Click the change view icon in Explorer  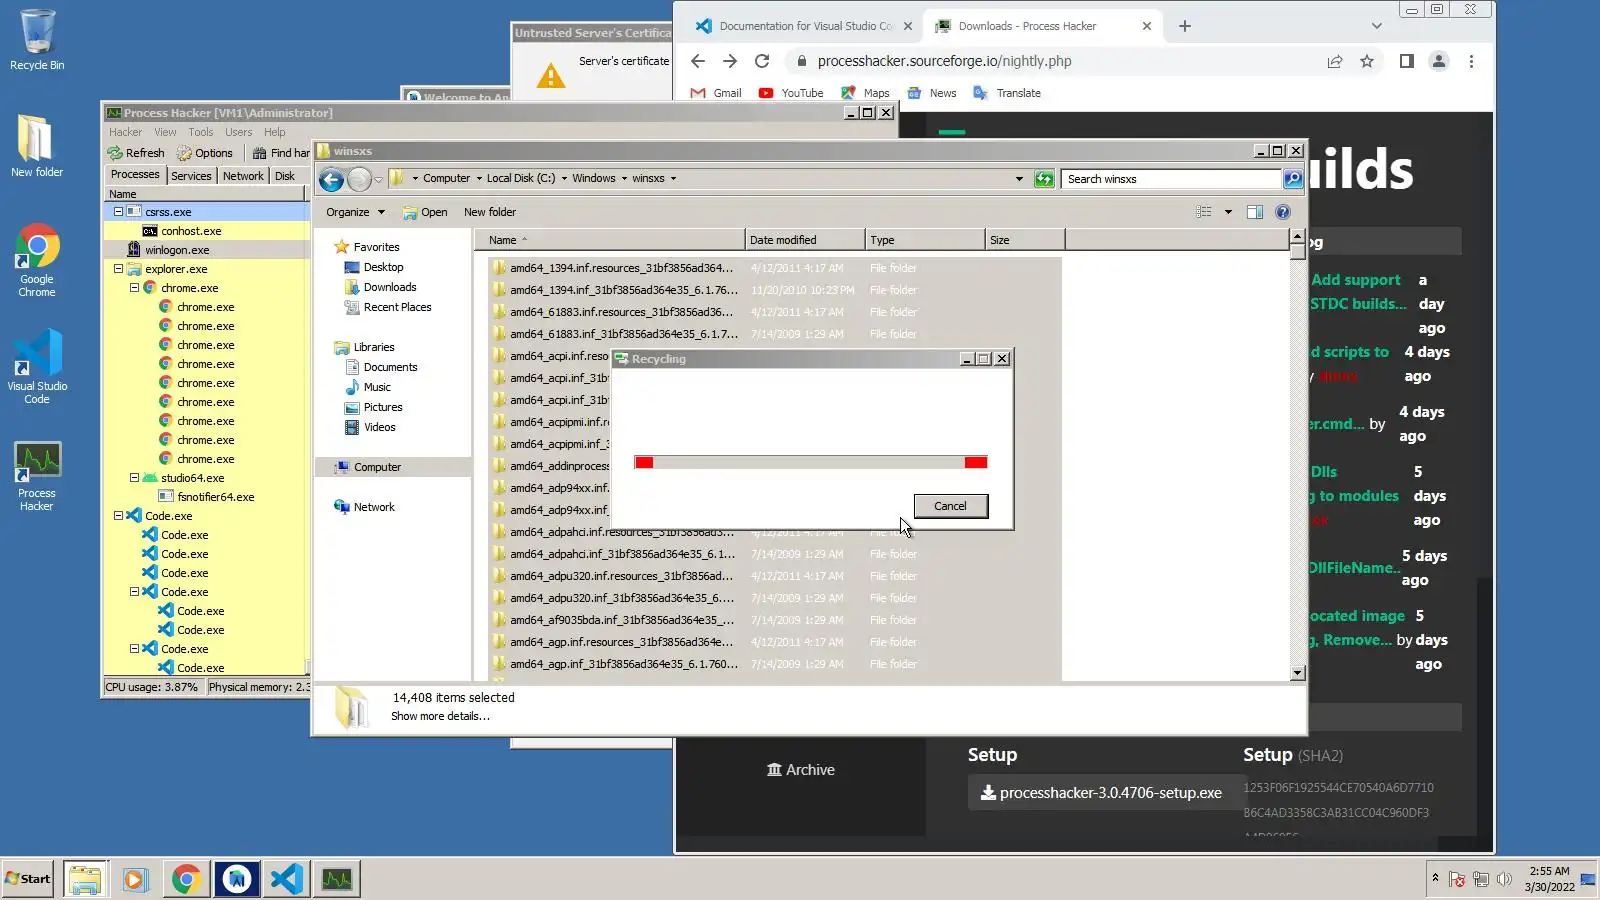(x=1204, y=212)
